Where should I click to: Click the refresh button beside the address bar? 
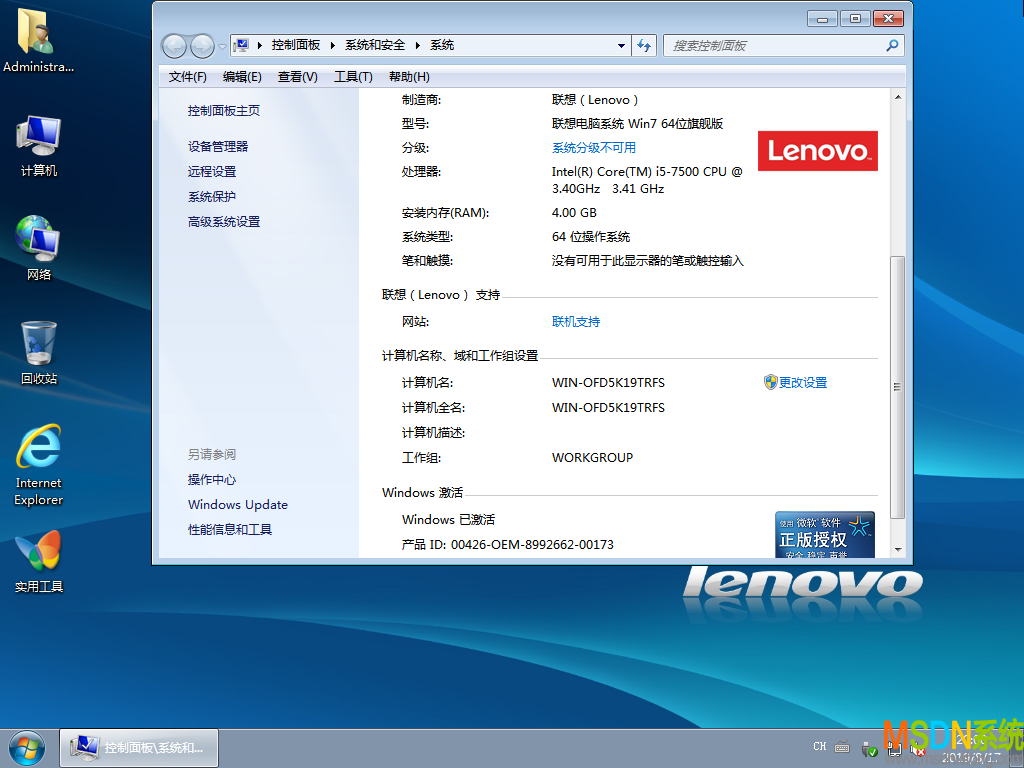[x=644, y=45]
